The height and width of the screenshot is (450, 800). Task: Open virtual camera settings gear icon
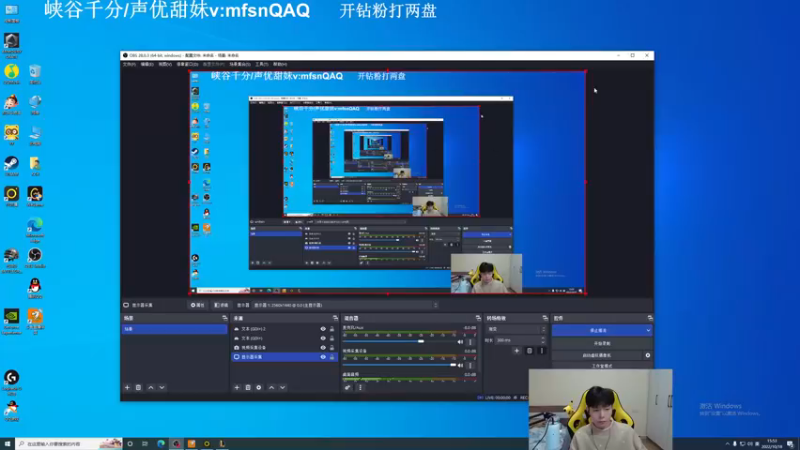pos(648,355)
